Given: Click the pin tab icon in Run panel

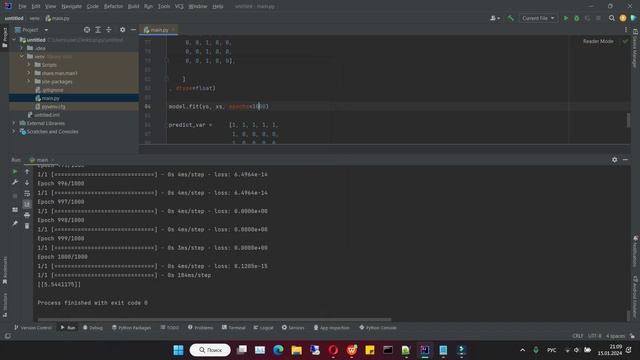Looking at the screenshot, I should (x=15, y=223).
